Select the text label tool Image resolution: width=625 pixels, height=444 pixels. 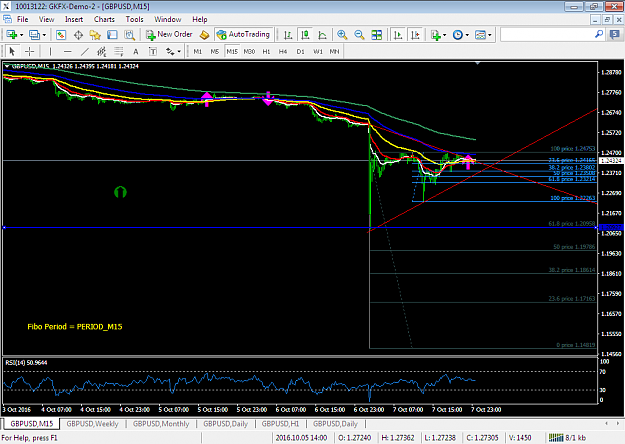pos(153,51)
